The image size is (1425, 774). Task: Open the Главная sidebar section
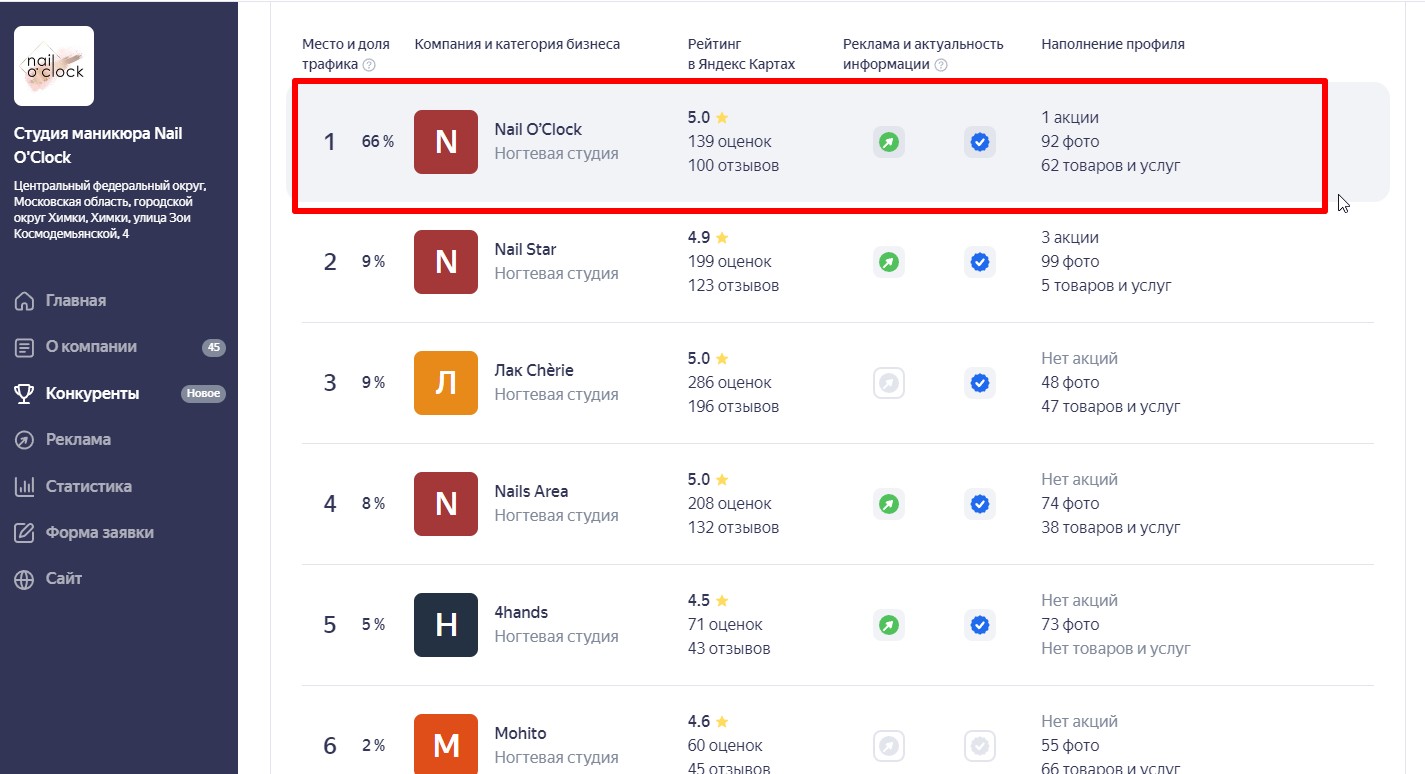point(75,301)
